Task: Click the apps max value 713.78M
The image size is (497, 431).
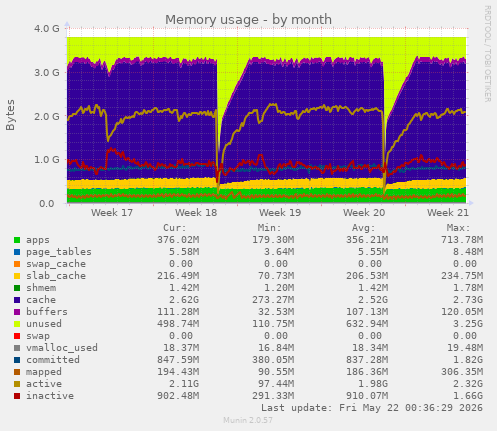Action: (x=462, y=240)
